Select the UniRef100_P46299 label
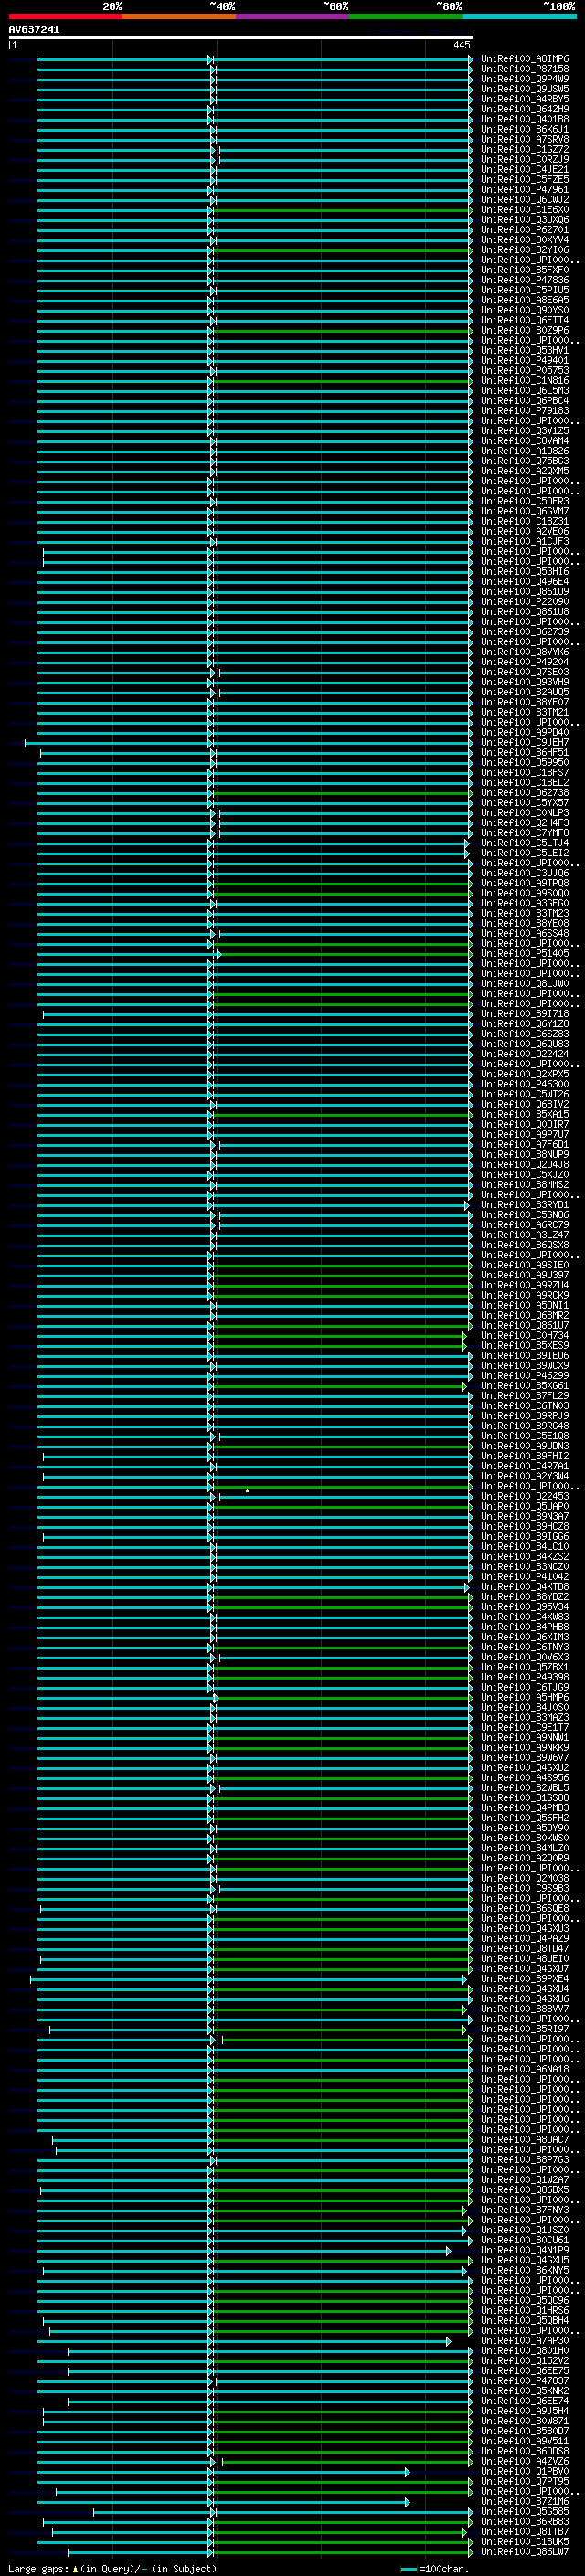This screenshot has width=585, height=2576. tap(524, 1376)
